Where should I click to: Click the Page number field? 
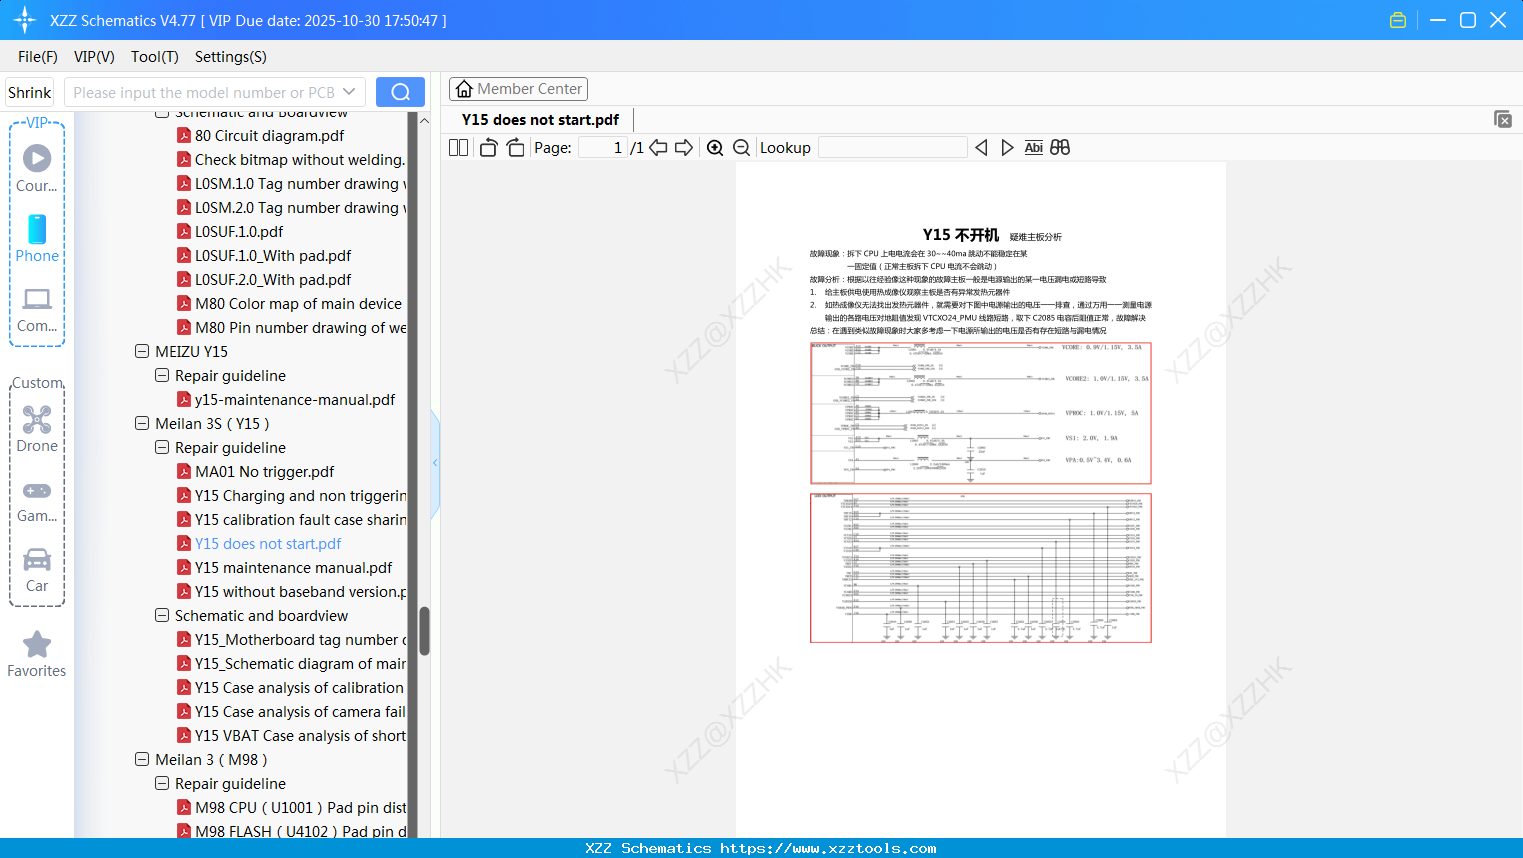[x=603, y=147]
